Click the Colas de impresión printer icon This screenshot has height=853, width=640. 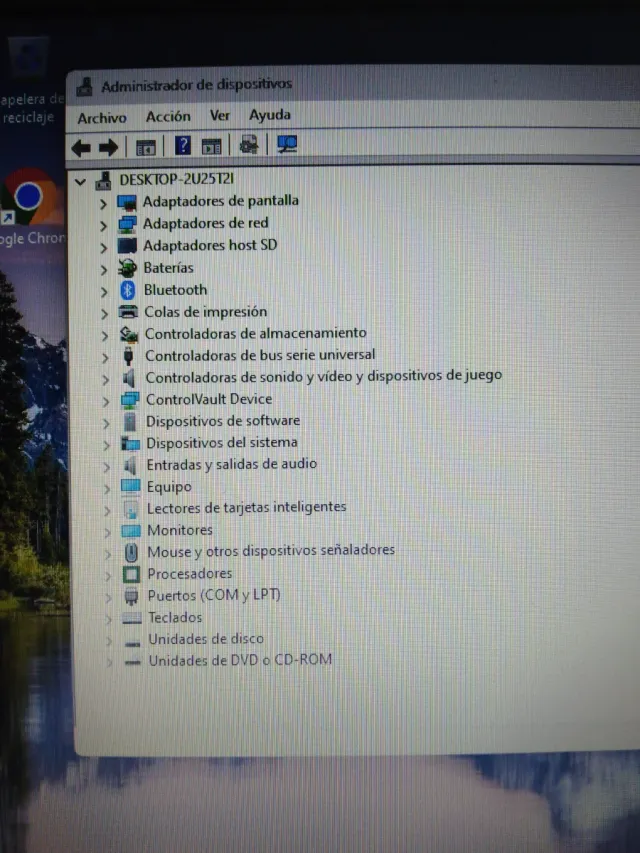(x=128, y=312)
